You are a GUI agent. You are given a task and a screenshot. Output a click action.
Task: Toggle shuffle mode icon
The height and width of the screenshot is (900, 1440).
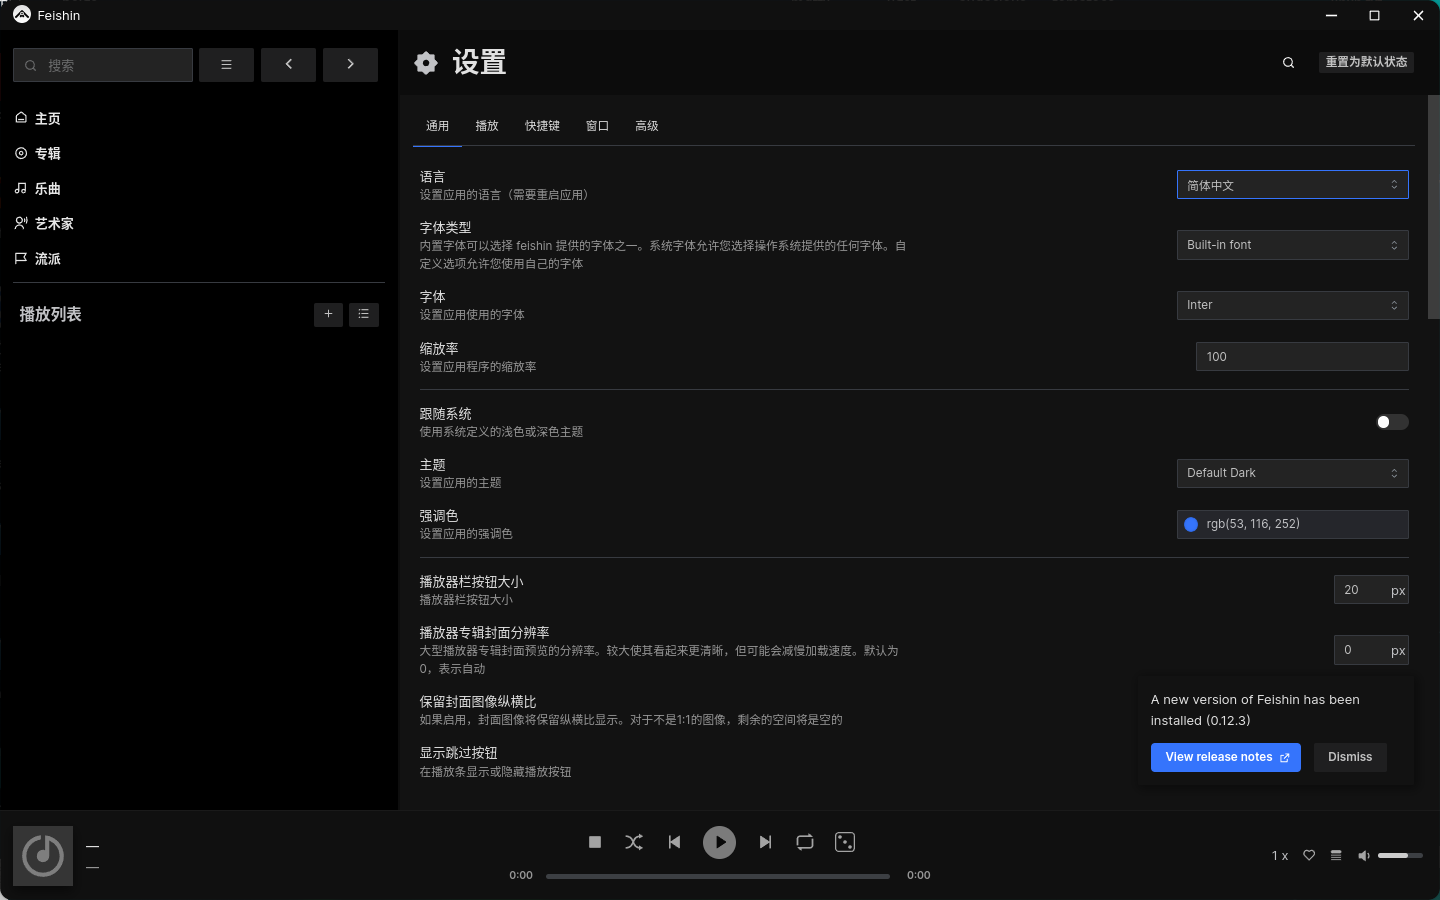click(634, 842)
